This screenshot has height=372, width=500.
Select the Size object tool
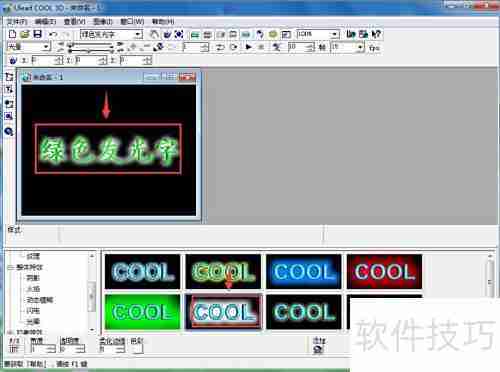click(179, 34)
